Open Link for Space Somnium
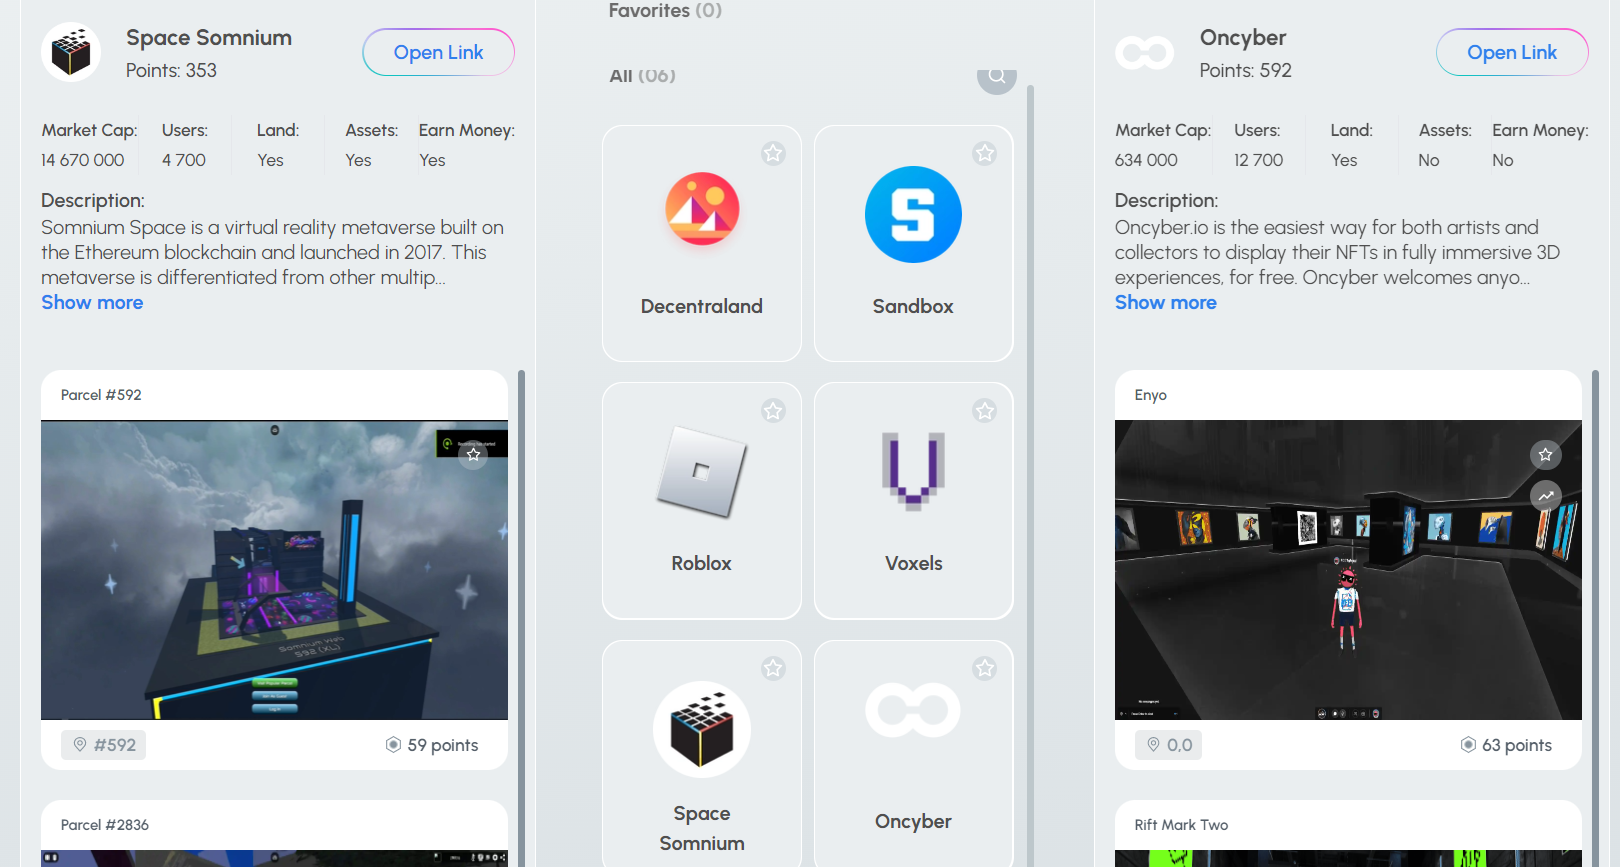1620x867 pixels. 438,52
